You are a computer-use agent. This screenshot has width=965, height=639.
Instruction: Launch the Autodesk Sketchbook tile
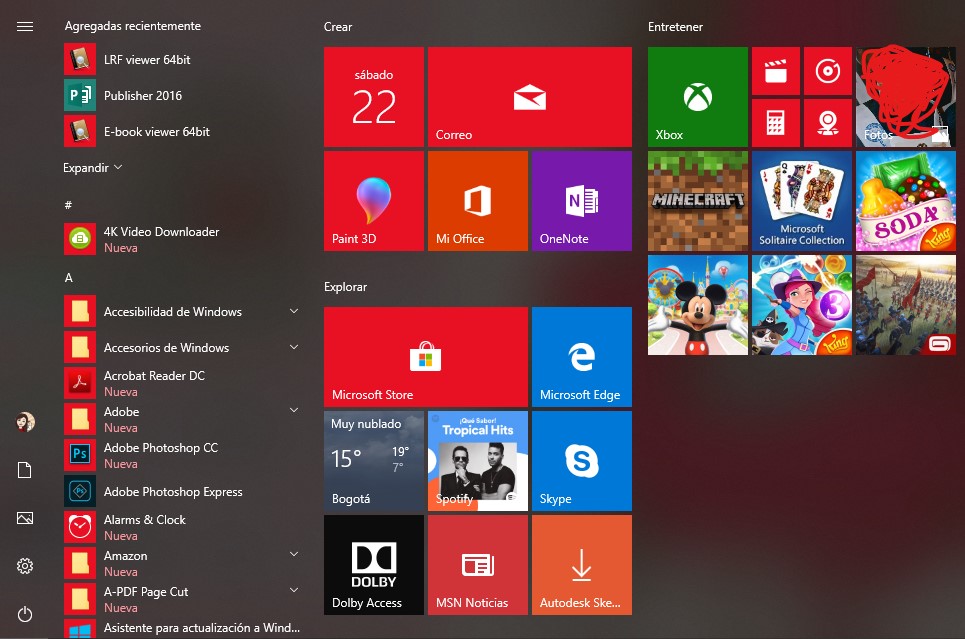(582, 565)
